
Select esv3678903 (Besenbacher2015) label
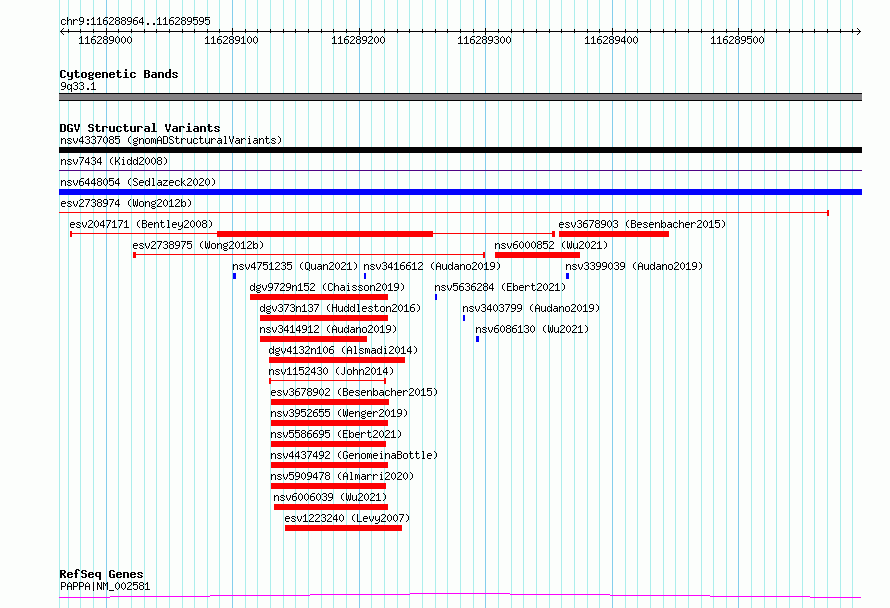point(642,224)
